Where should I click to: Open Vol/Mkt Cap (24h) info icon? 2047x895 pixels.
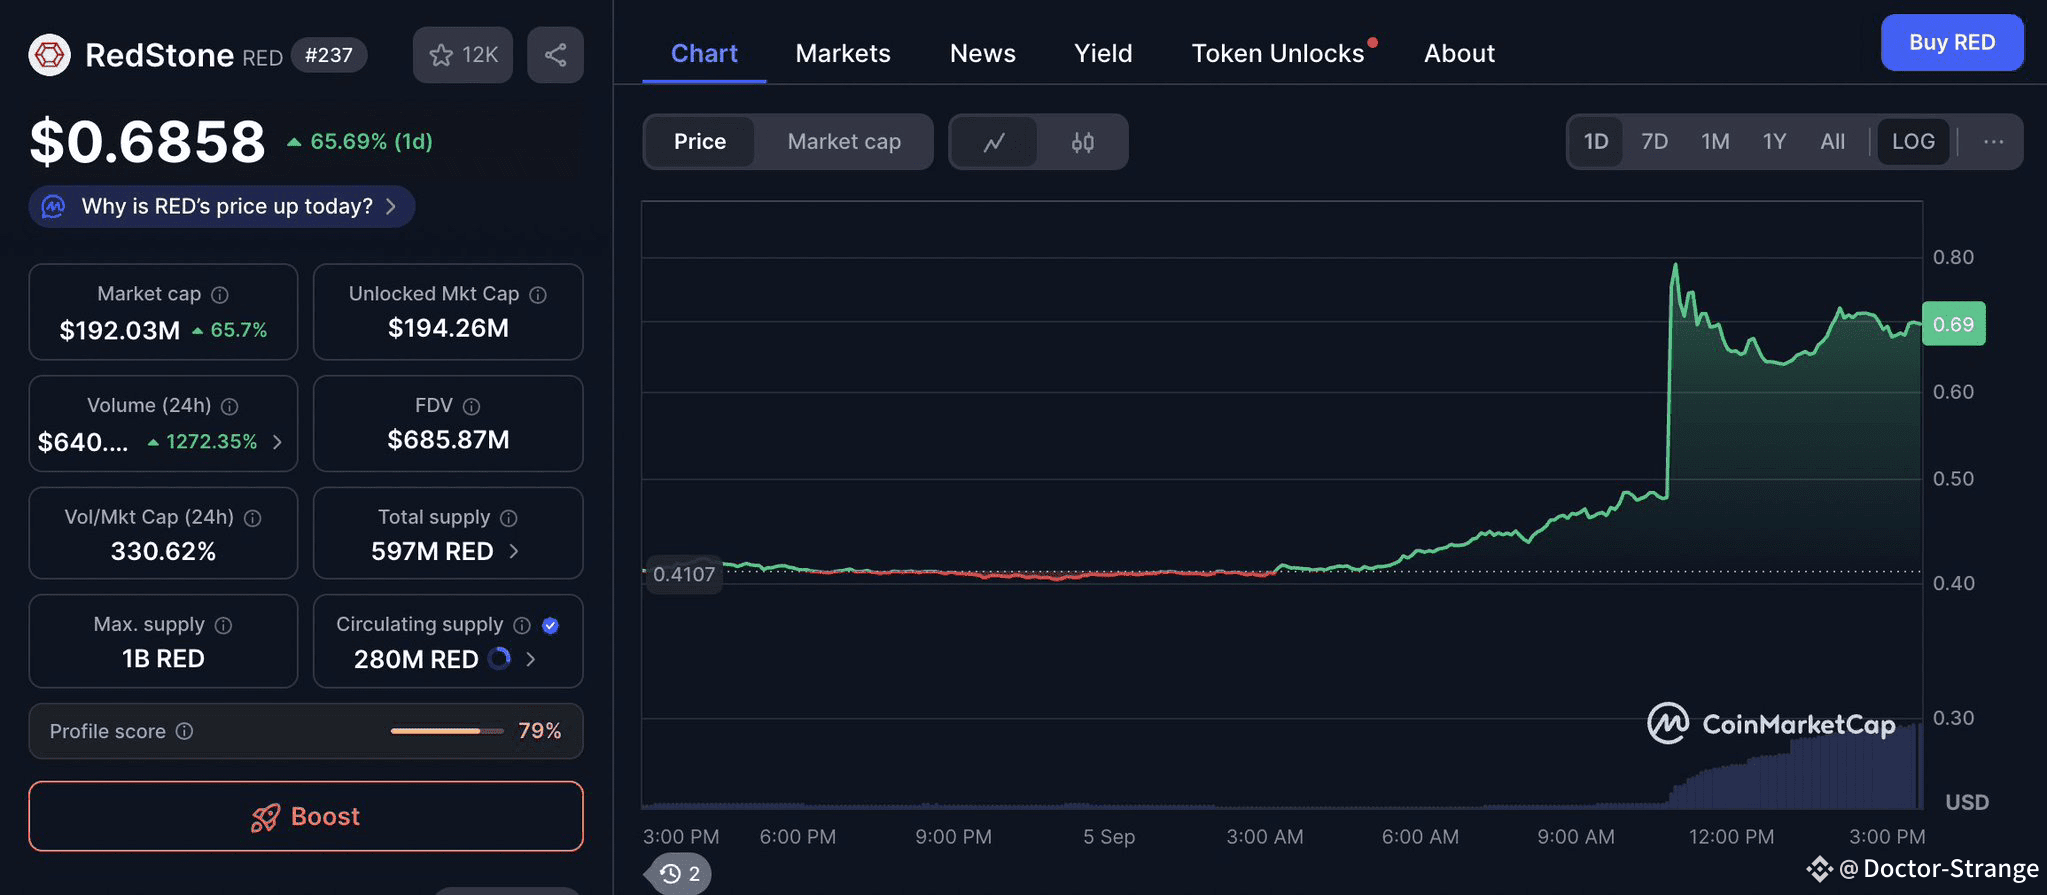253,518
